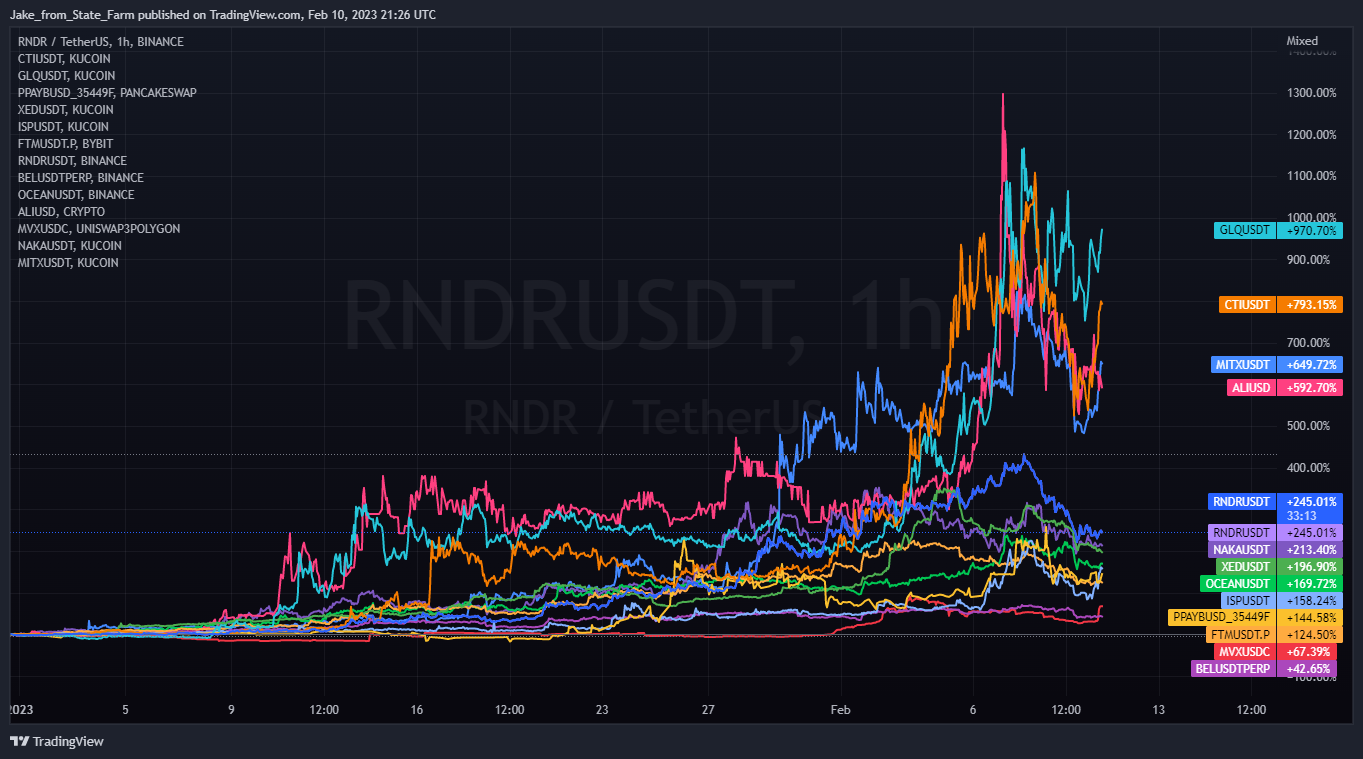Click the XEDUSDT +196.90% price label
This screenshot has height=759, width=1363.
pos(1279,566)
